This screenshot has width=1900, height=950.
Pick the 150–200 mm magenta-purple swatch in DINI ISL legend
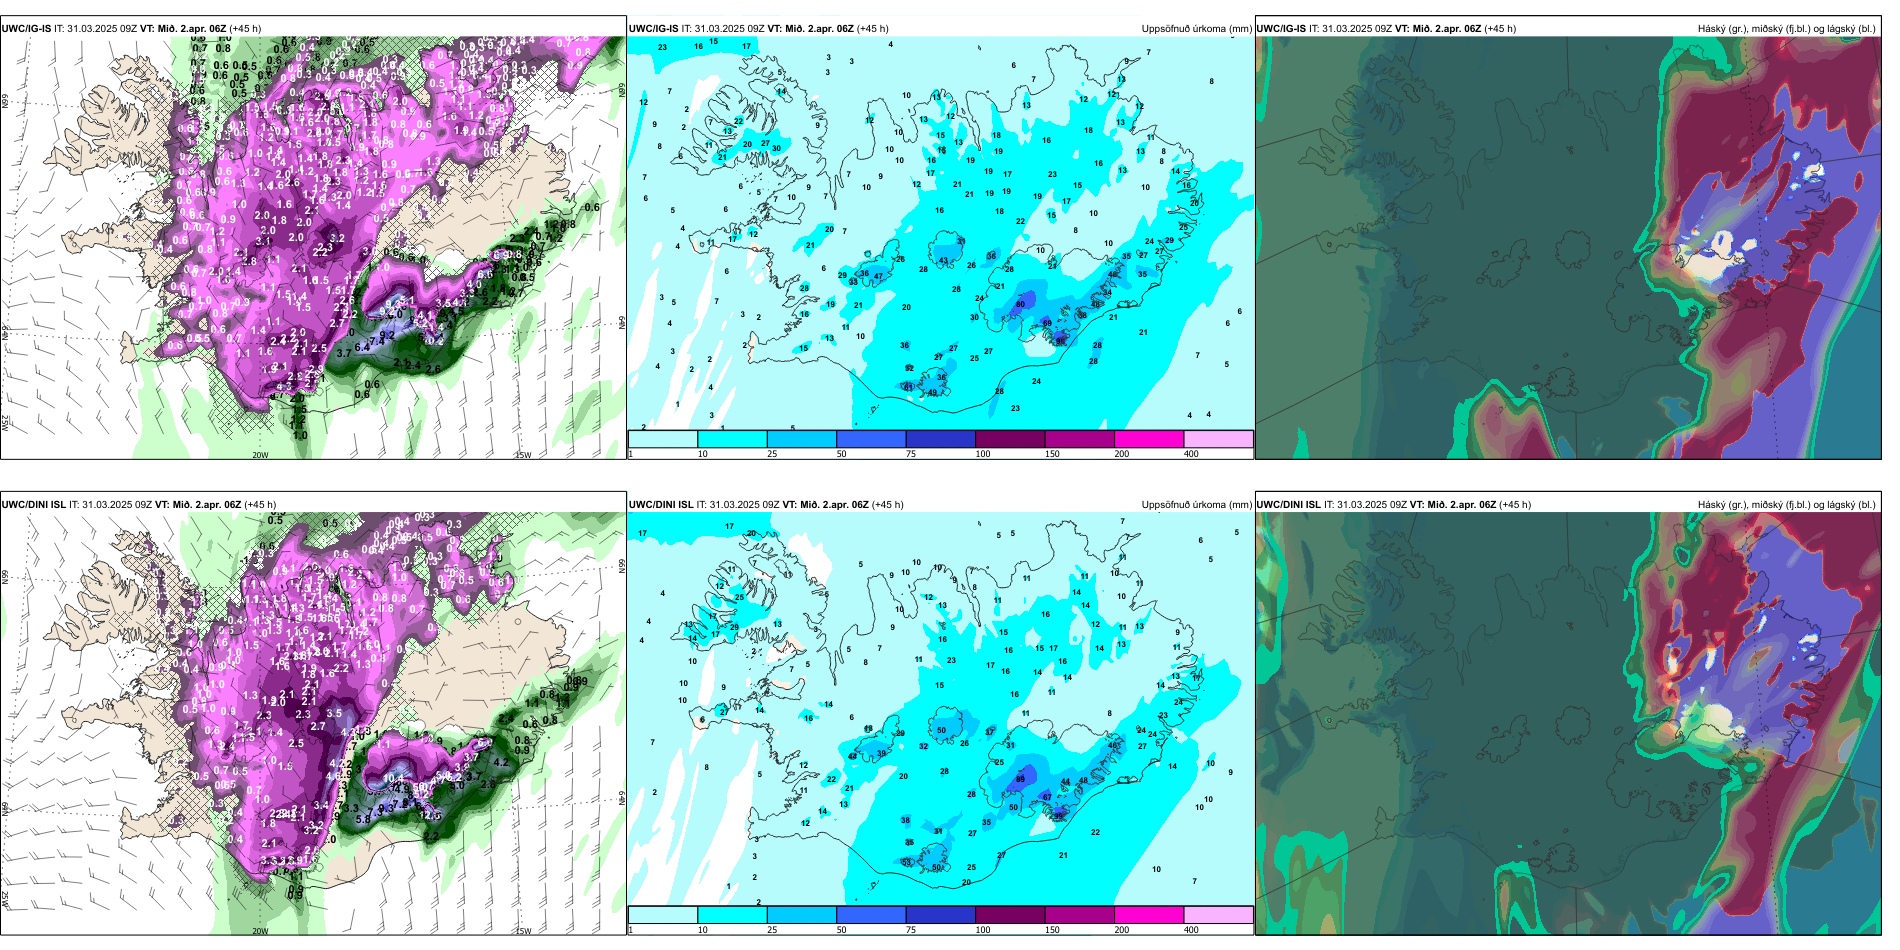1079,915
